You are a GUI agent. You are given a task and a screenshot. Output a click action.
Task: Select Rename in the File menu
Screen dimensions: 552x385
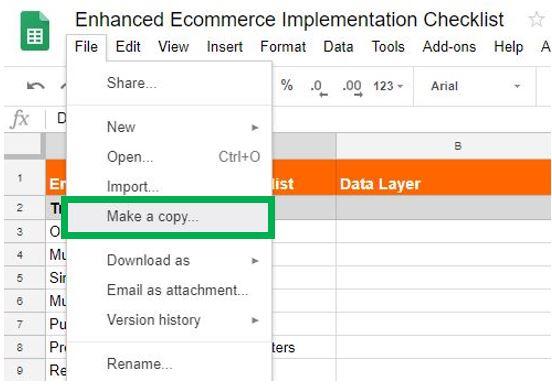(x=169, y=364)
